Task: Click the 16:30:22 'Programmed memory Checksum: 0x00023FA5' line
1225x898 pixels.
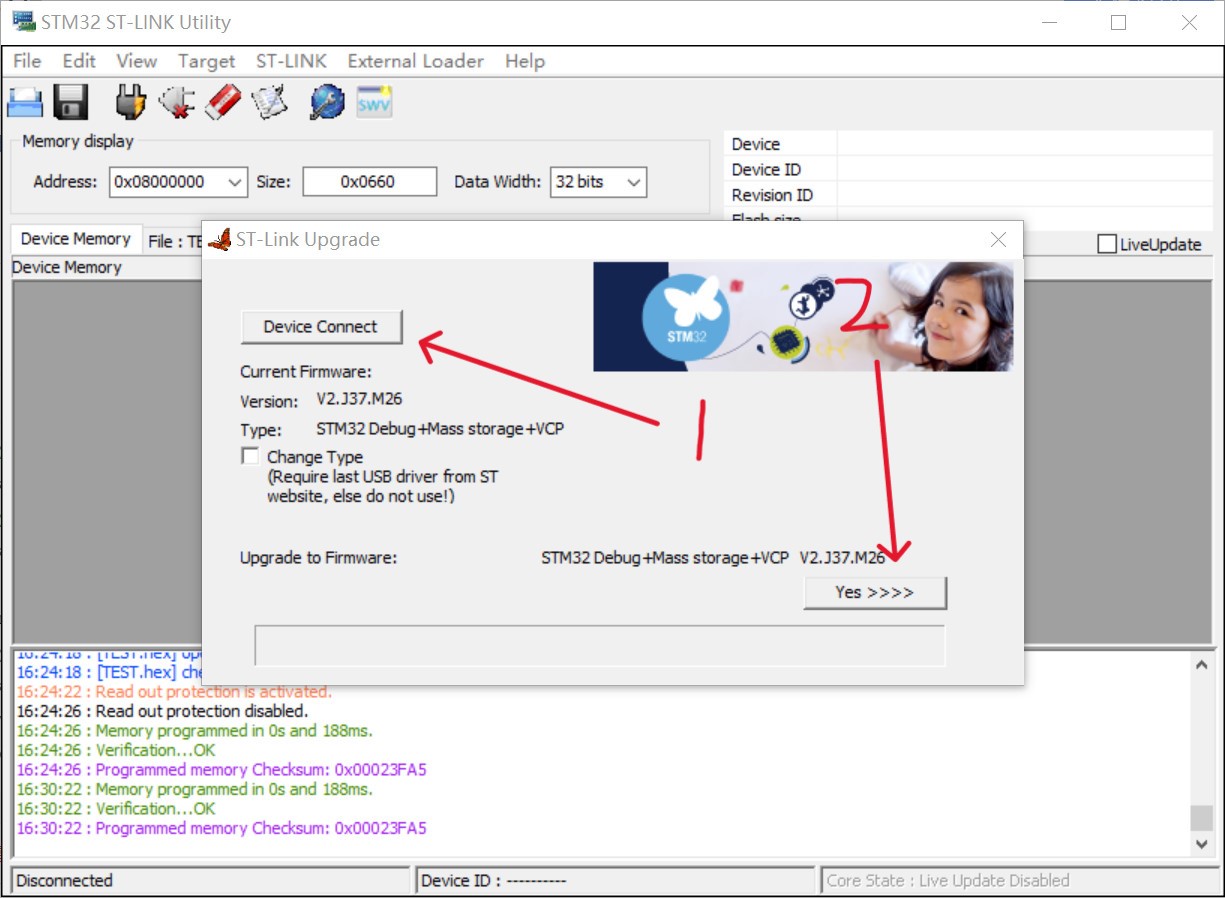Action: coord(221,828)
